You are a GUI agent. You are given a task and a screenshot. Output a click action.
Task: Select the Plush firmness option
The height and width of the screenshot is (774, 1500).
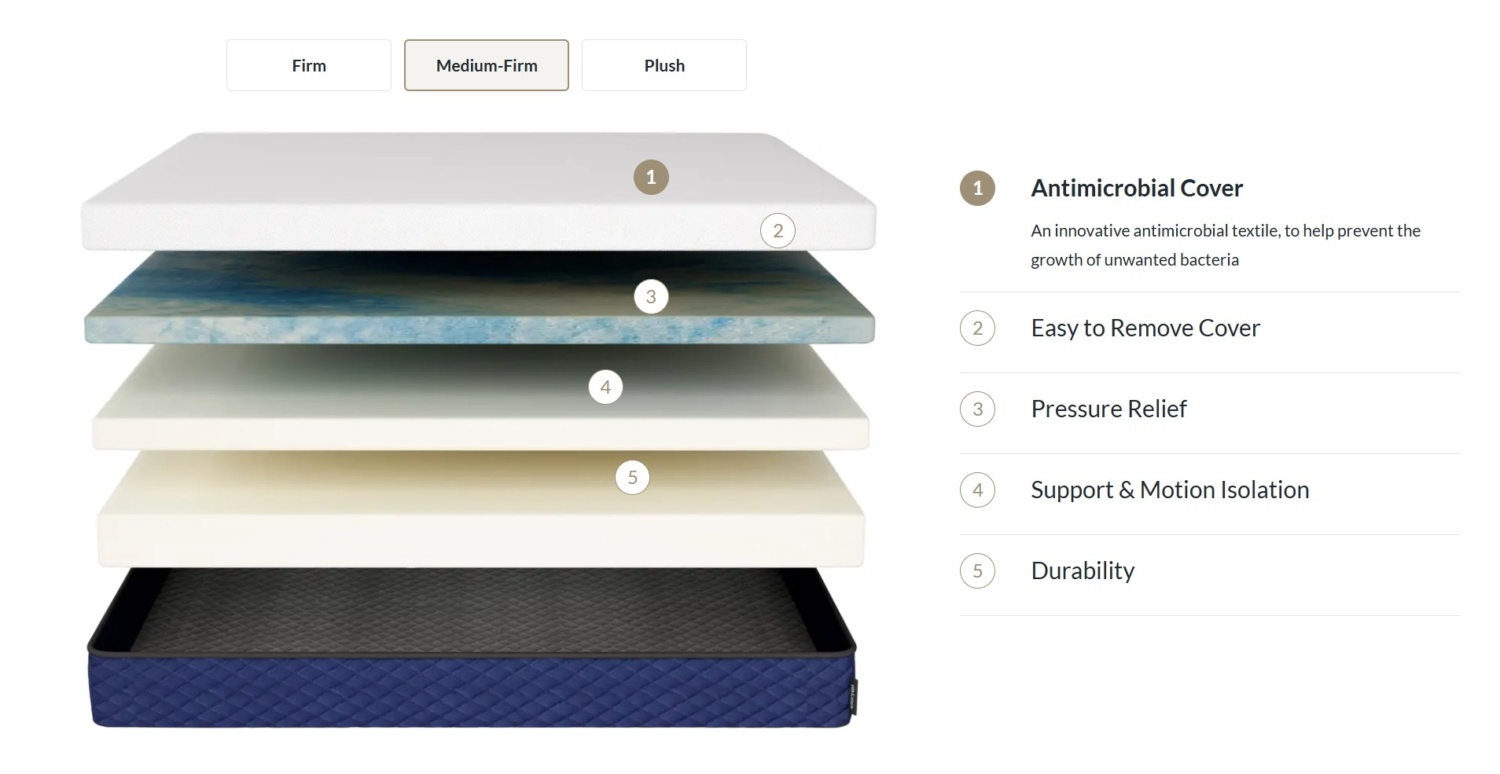click(x=664, y=65)
